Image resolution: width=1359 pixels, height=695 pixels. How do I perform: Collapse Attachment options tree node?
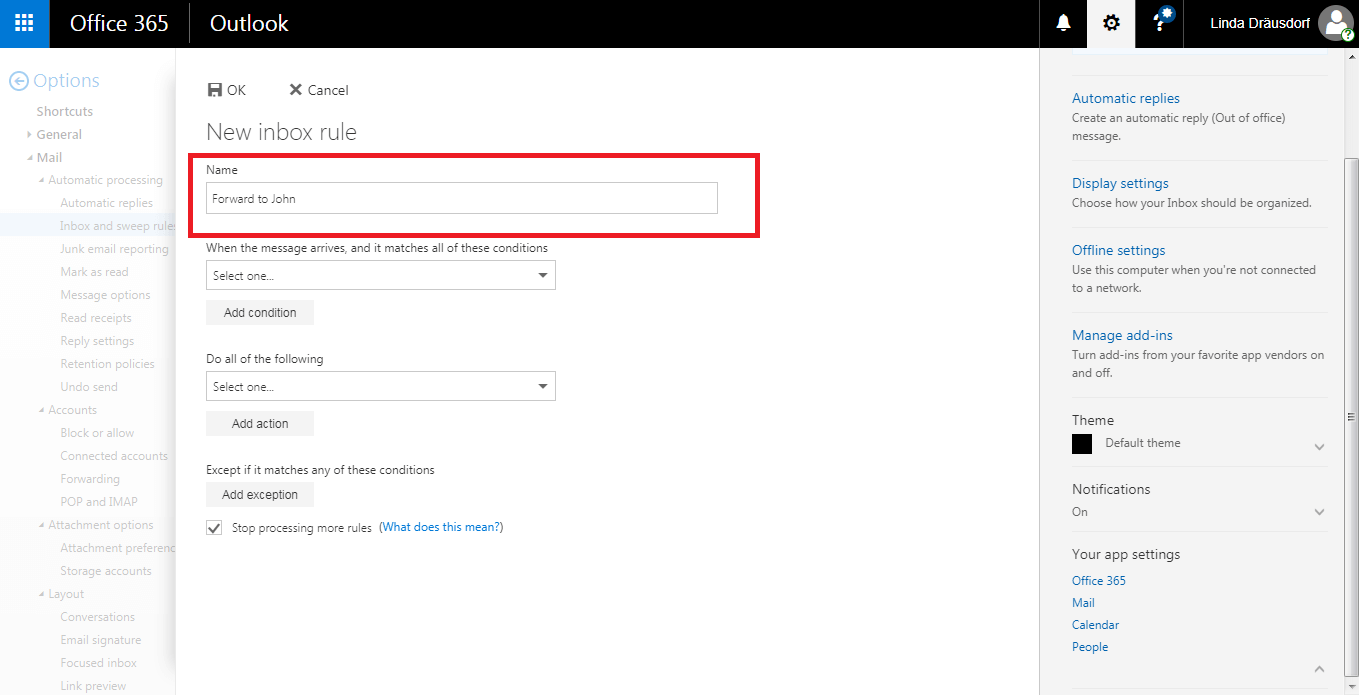click(41, 526)
